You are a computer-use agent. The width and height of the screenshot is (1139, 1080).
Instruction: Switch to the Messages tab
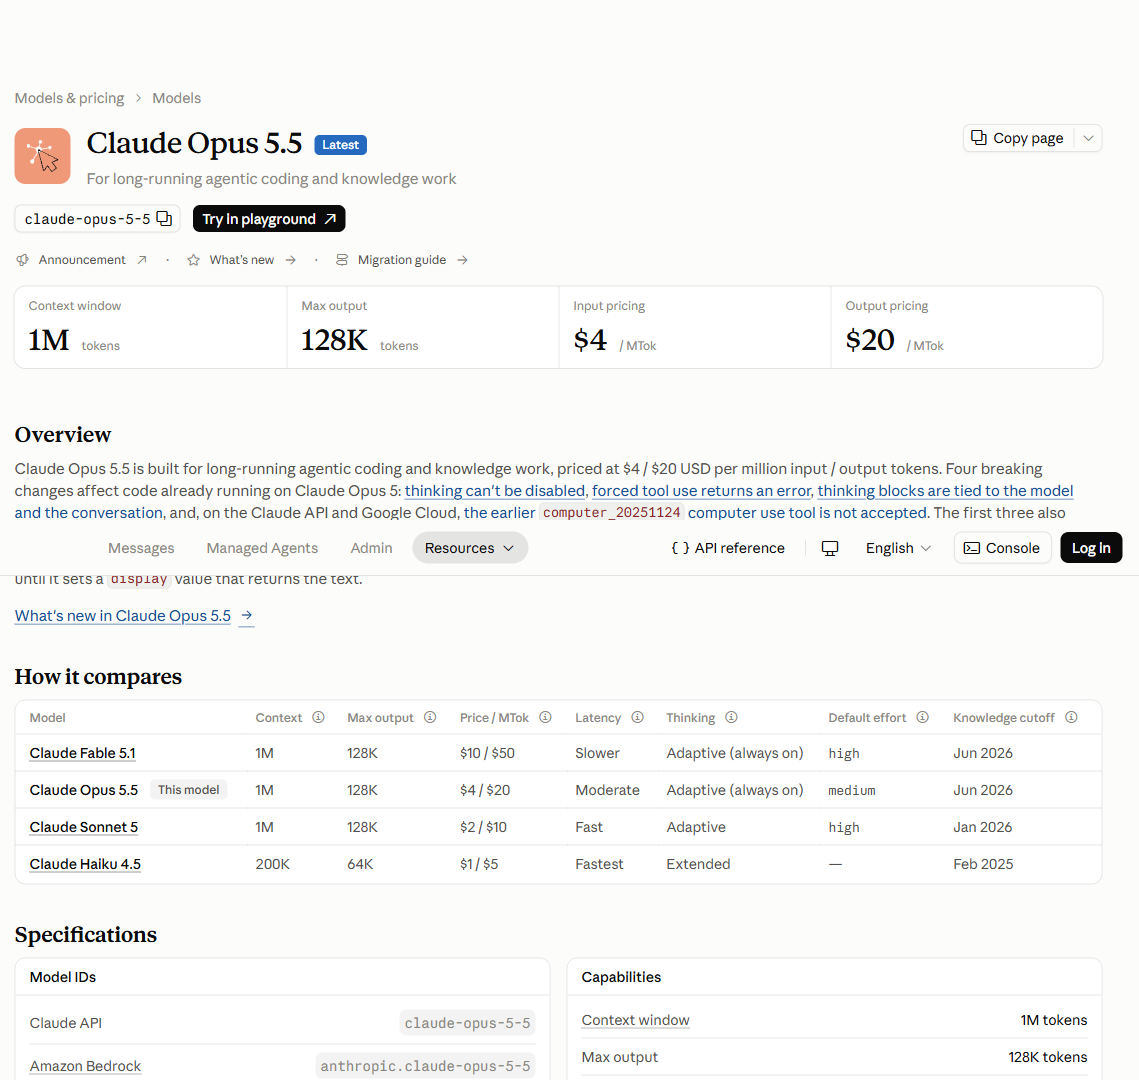[x=141, y=548]
